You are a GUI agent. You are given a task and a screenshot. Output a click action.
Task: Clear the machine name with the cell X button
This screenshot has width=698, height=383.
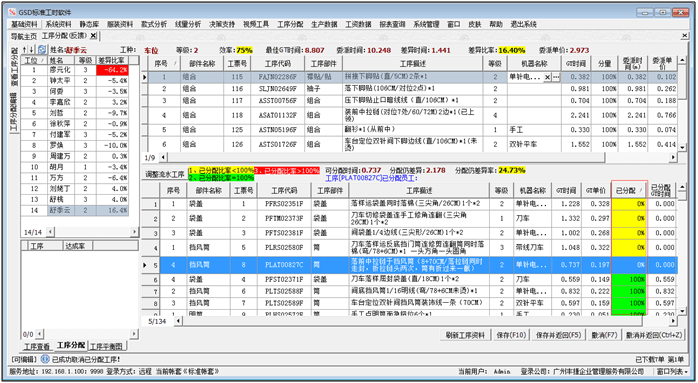click(x=547, y=77)
